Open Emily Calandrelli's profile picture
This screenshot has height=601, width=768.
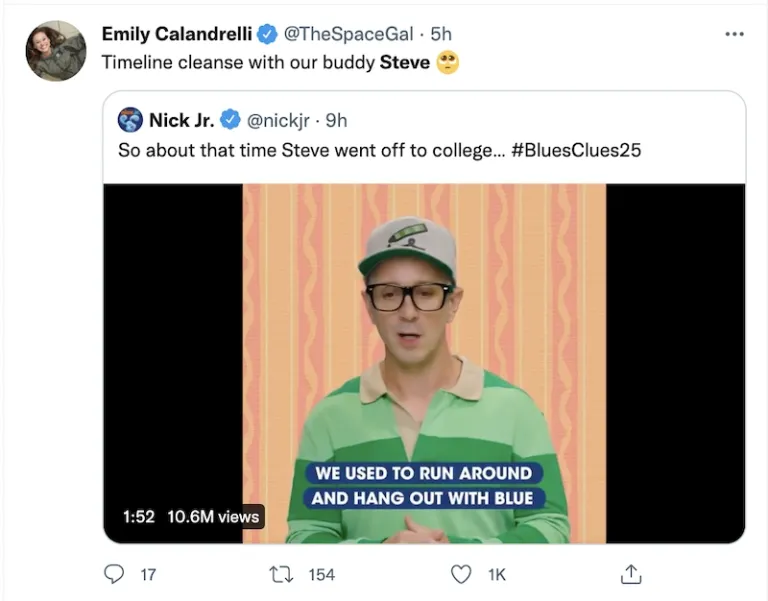point(56,50)
